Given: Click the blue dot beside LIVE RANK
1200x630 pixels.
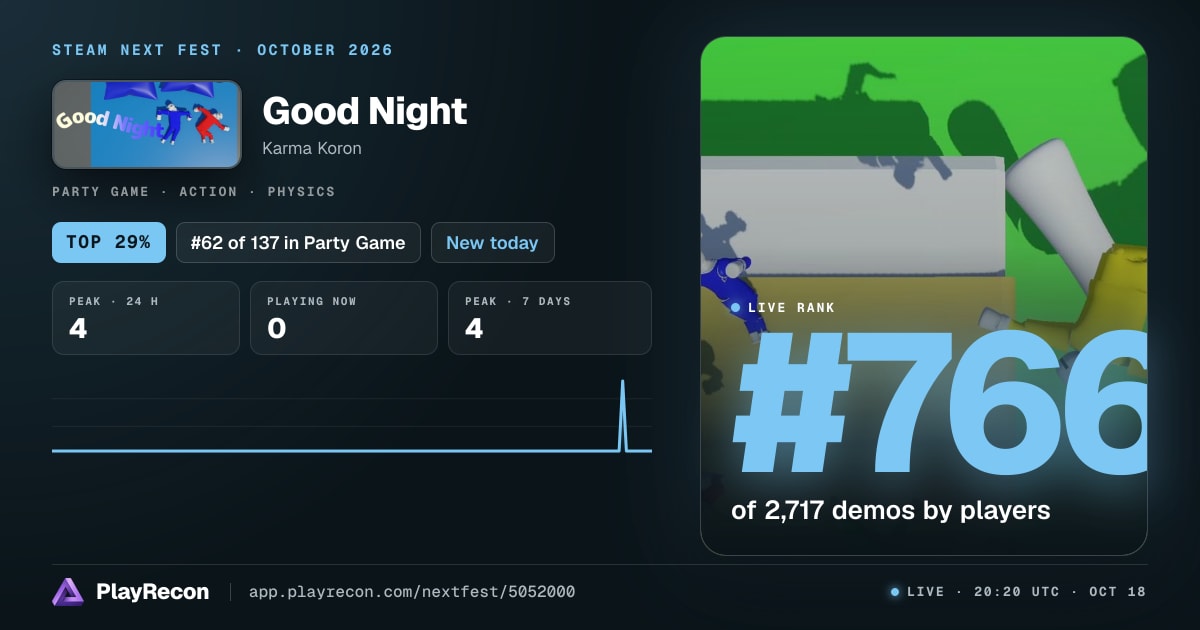Looking at the screenshot, I should click(736, 308).
